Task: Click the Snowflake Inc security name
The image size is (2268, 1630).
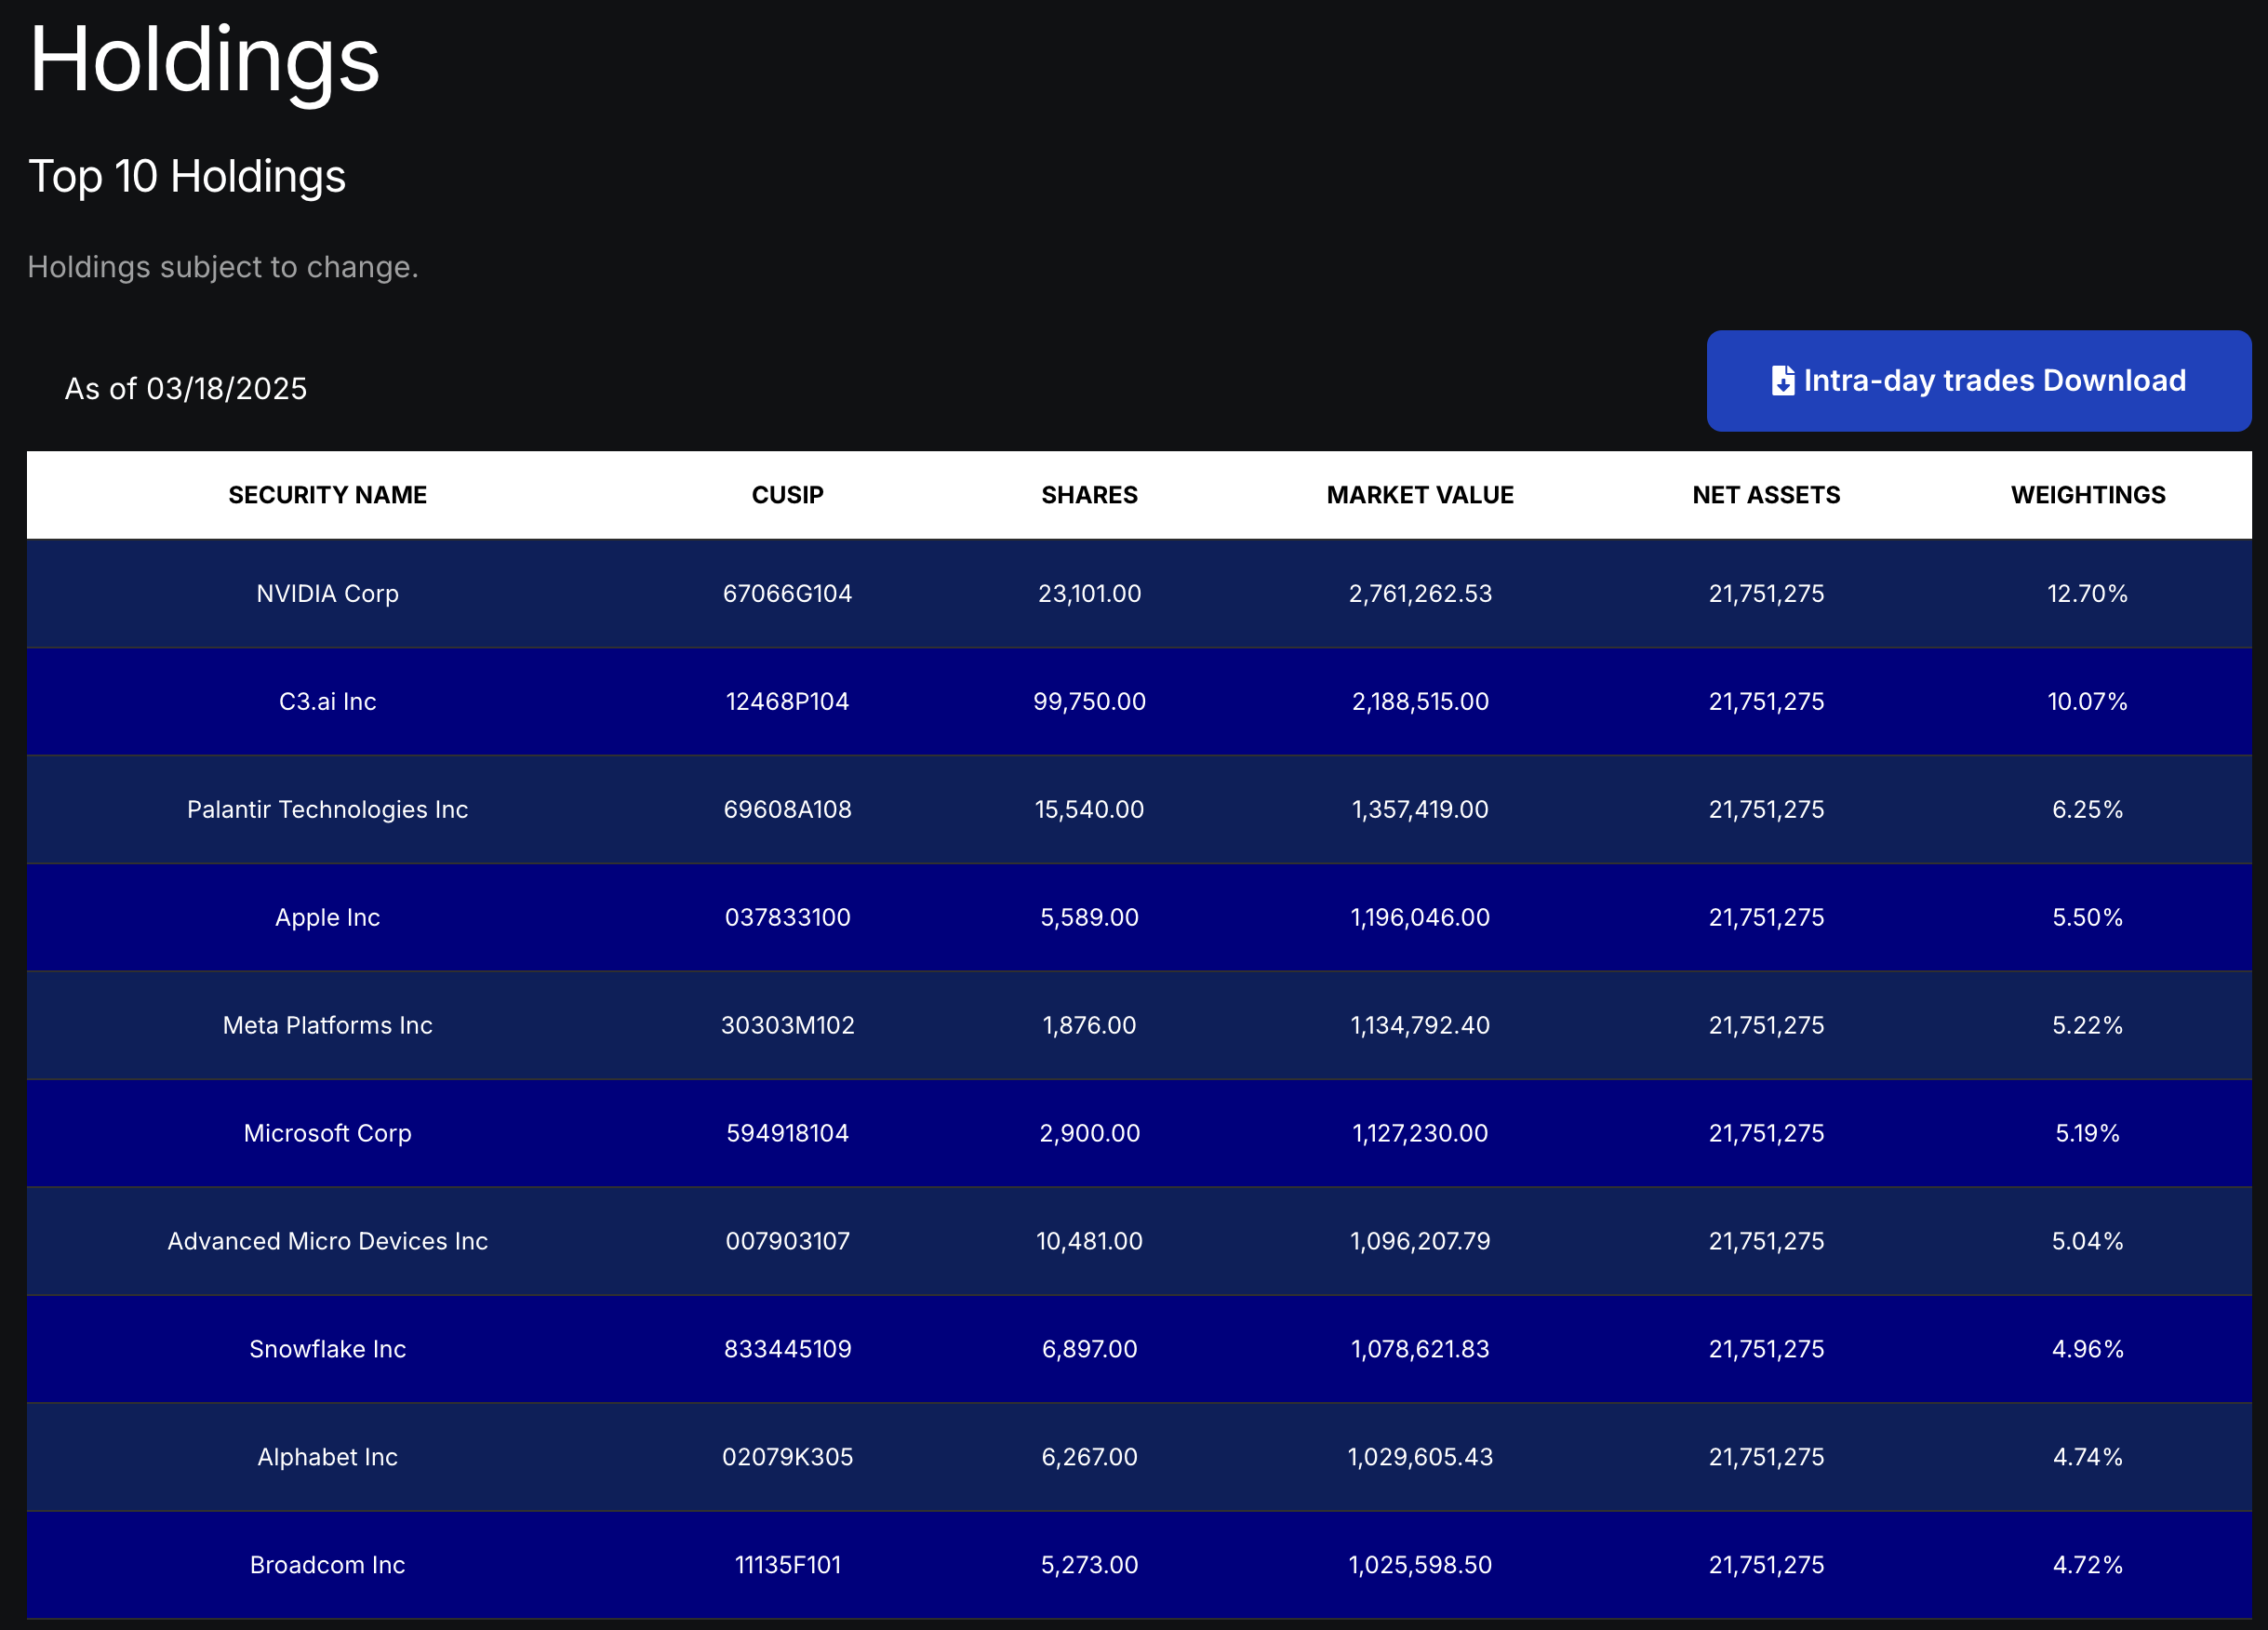Action: pos(327,1350)
